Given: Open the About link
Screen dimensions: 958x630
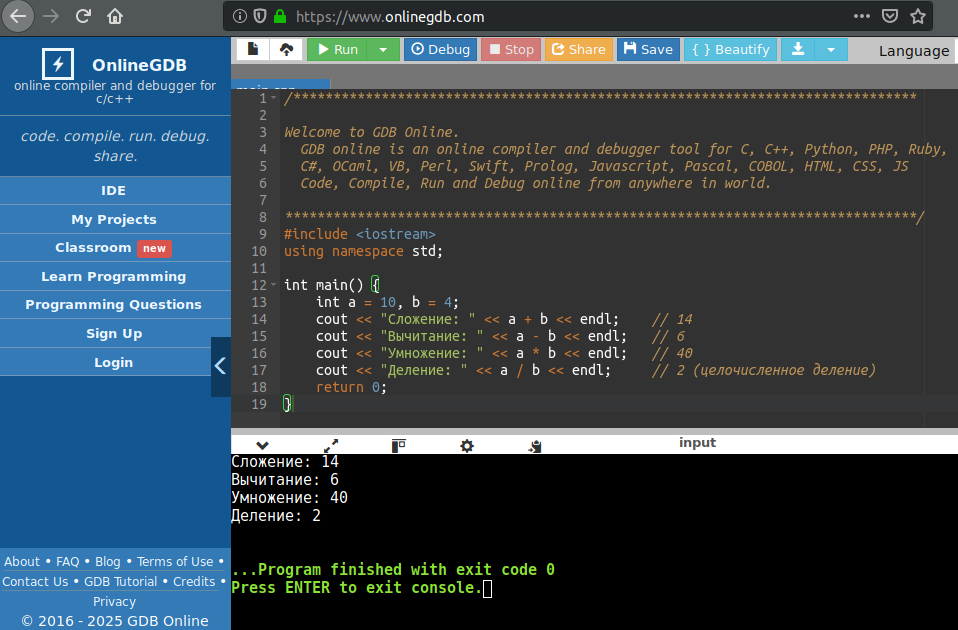Looking at the screenshot, I should click(22, 562).
